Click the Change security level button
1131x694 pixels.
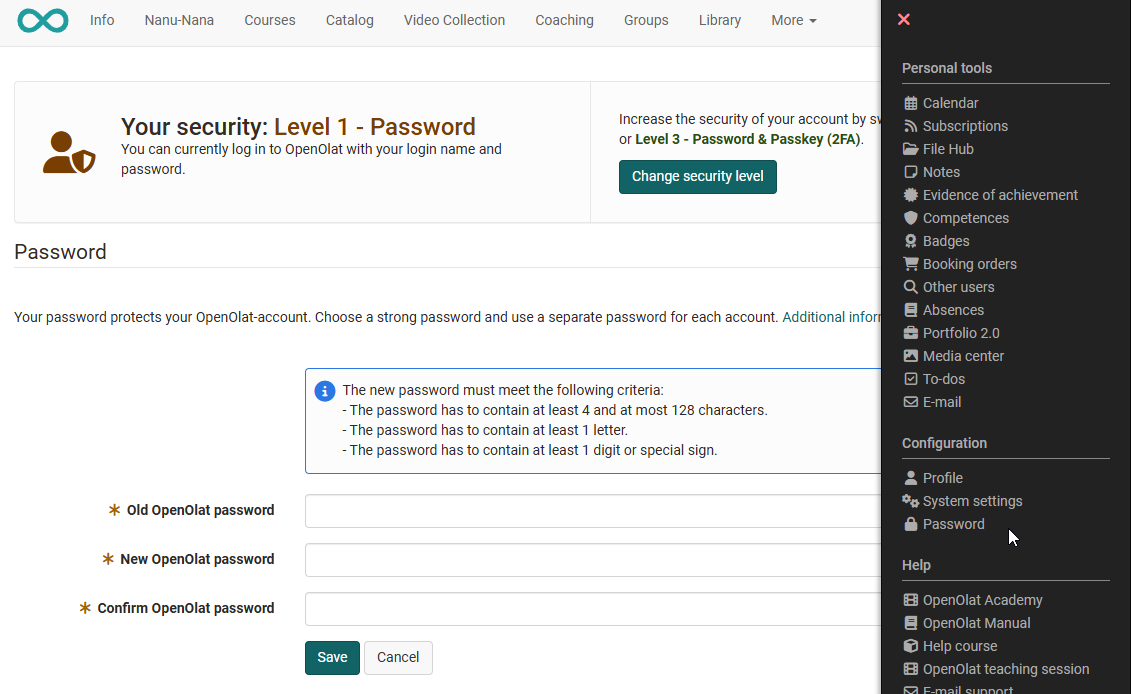697,176
